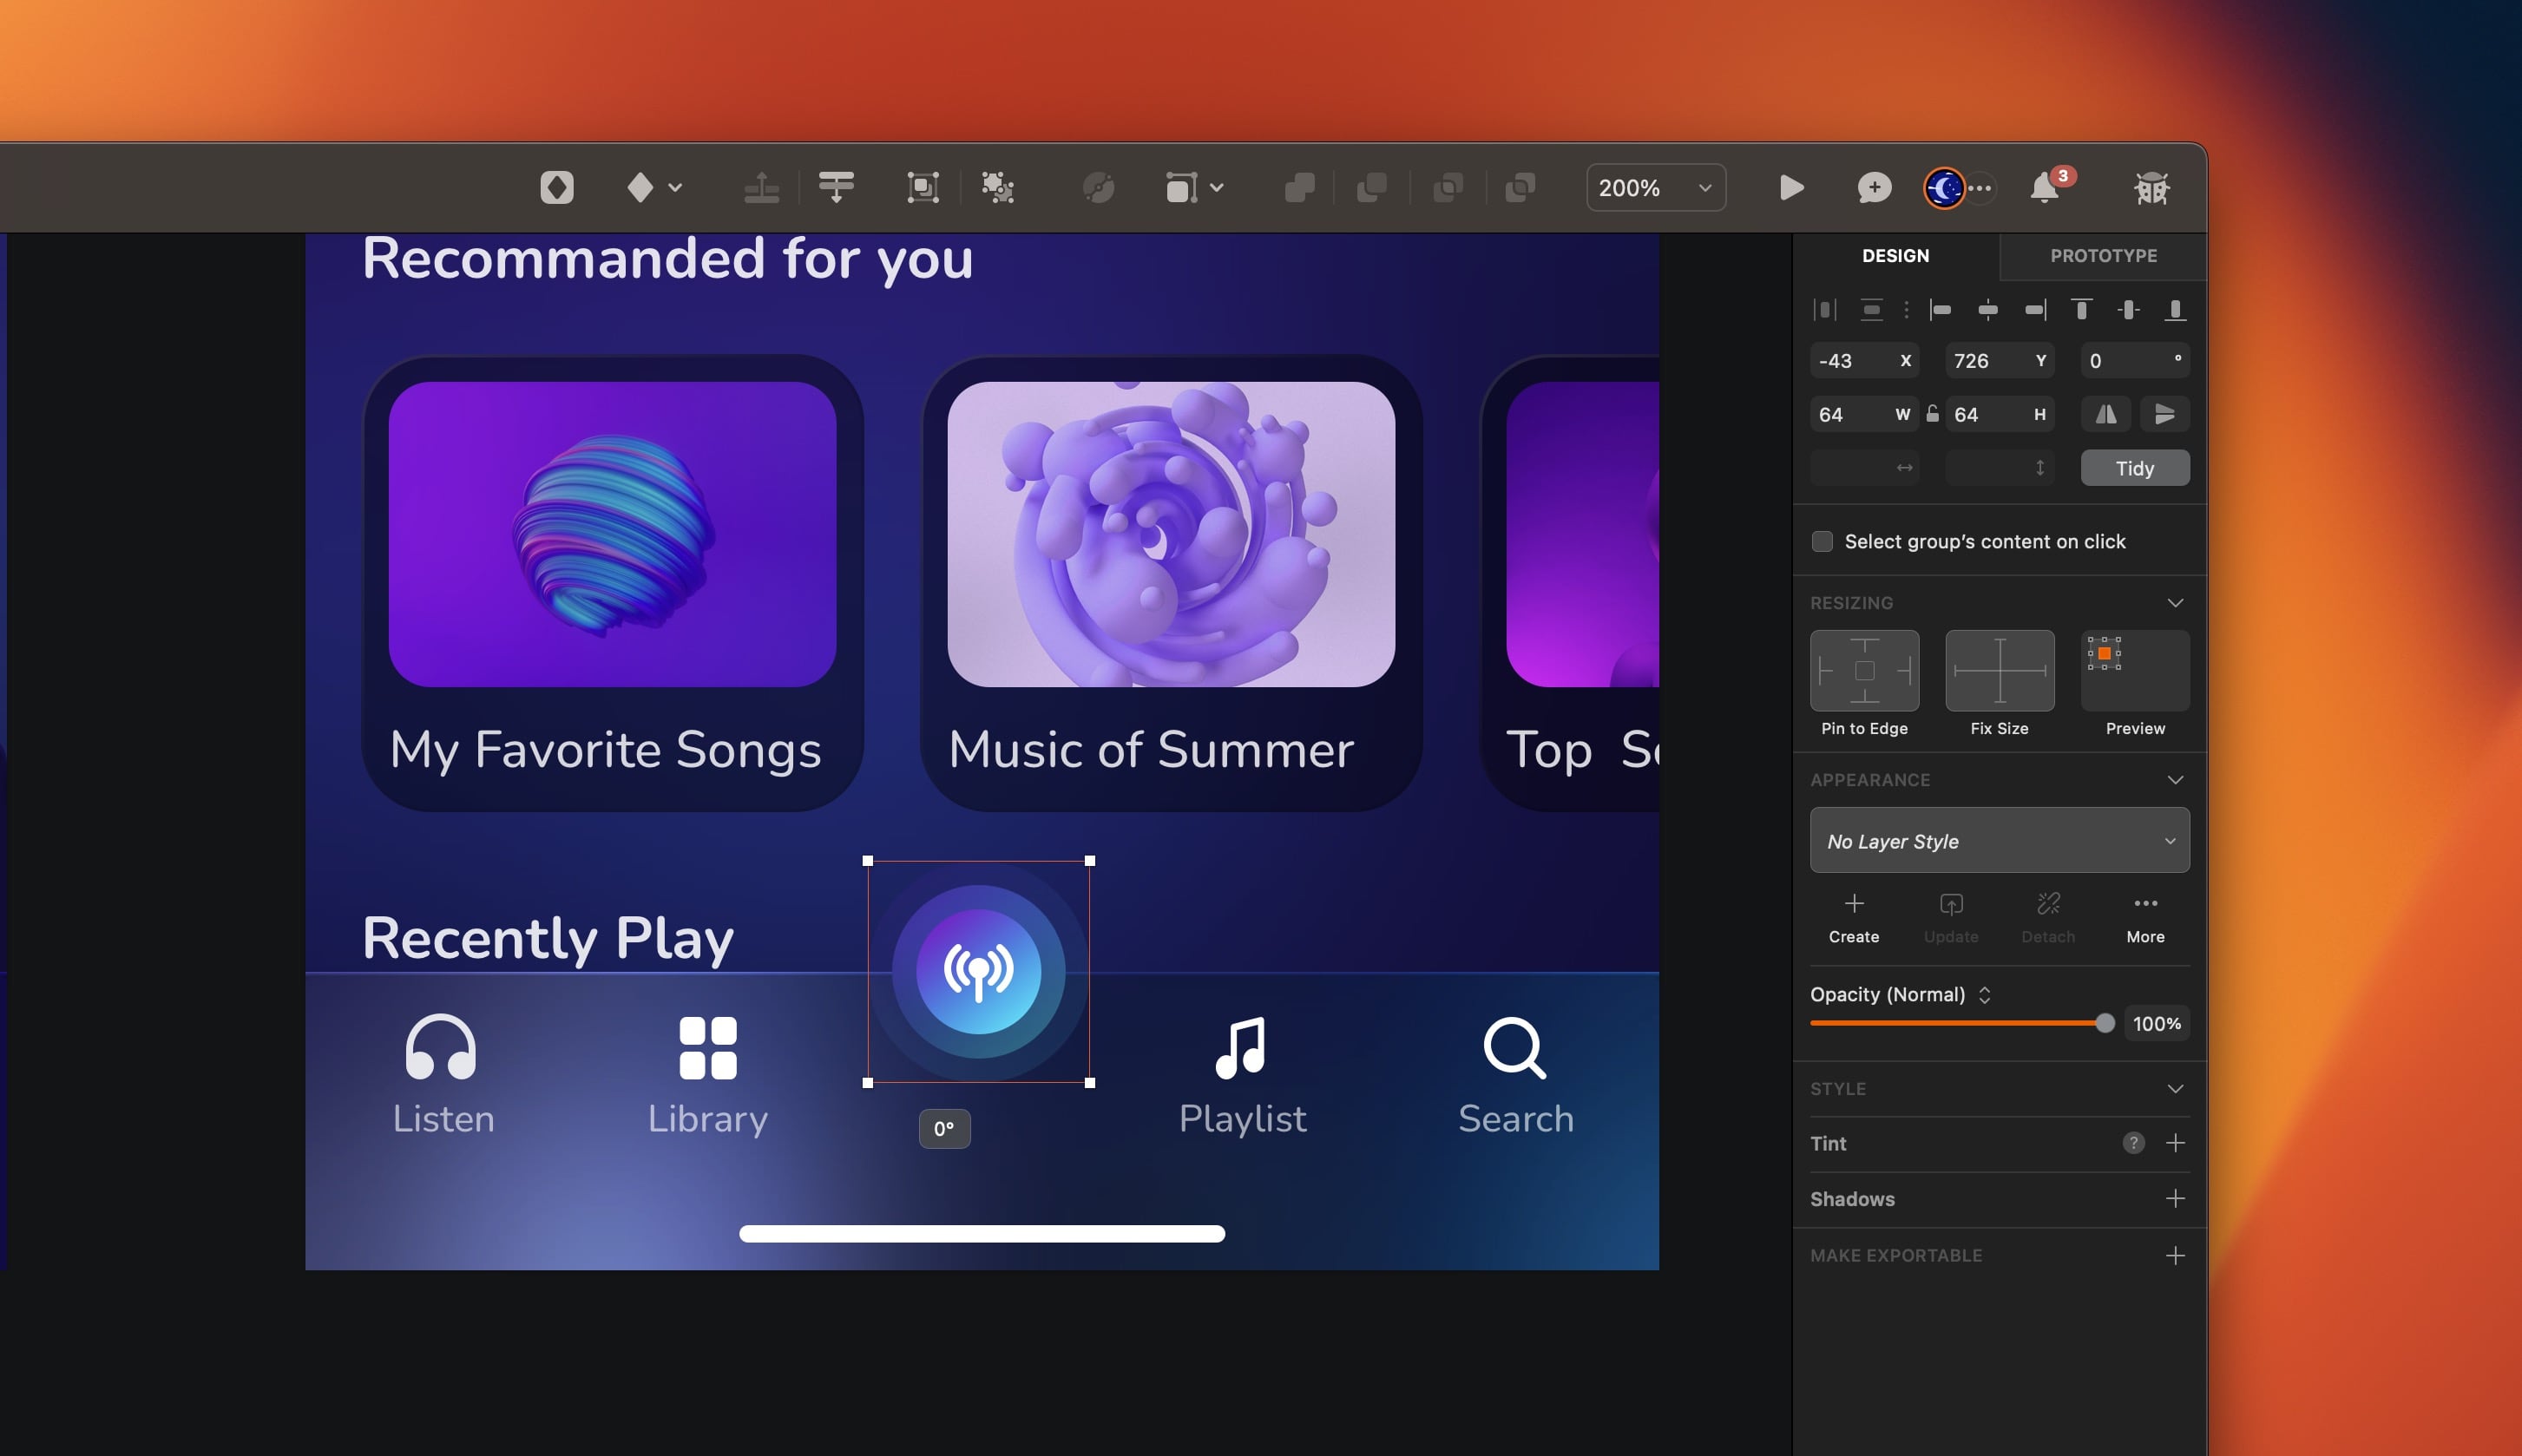Image resolution: width=2522 pixels, height=1456 pixels.
Task: Click the Ungroup layers toolbar icon
Action: [x=997, y=187]
